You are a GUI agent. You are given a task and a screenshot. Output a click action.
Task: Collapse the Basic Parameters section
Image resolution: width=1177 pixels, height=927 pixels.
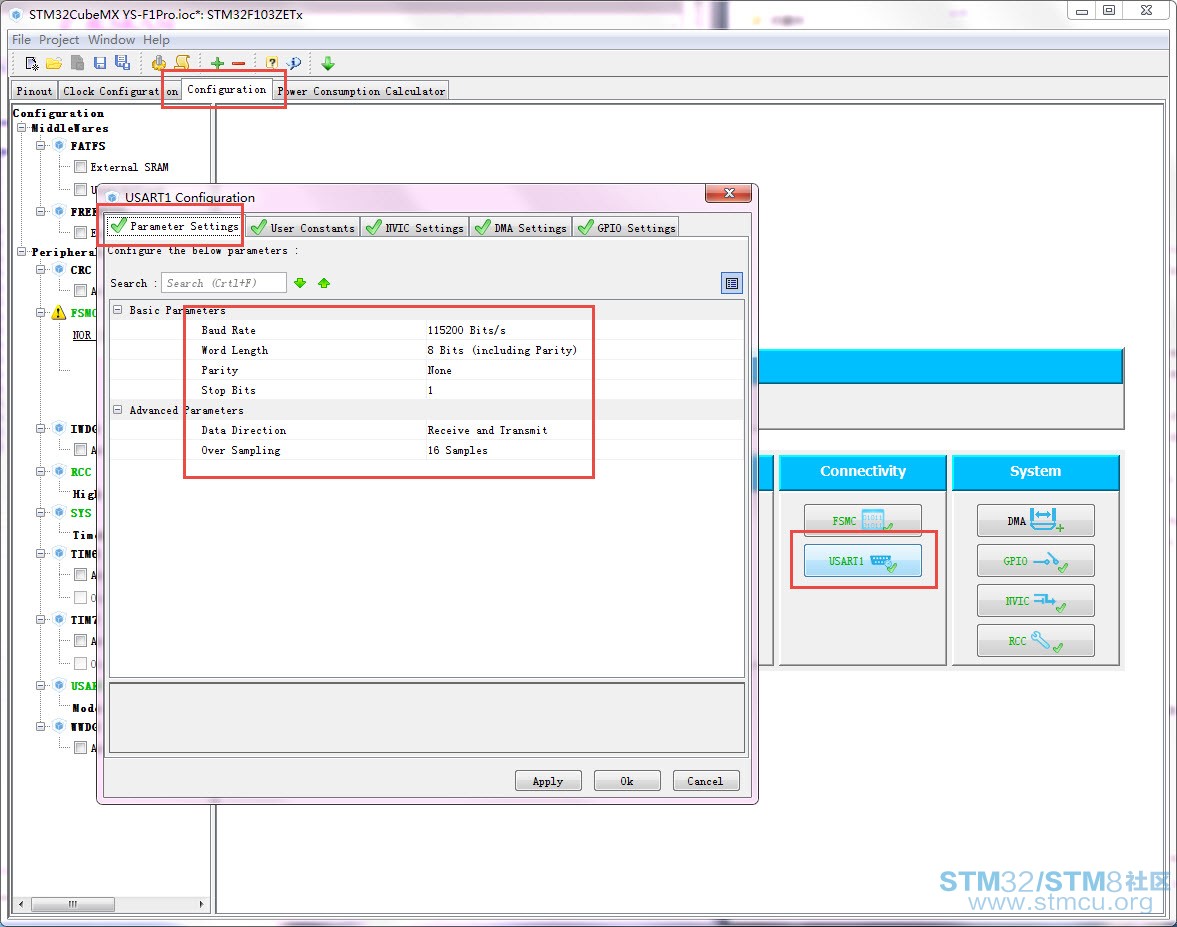(118, 310)
